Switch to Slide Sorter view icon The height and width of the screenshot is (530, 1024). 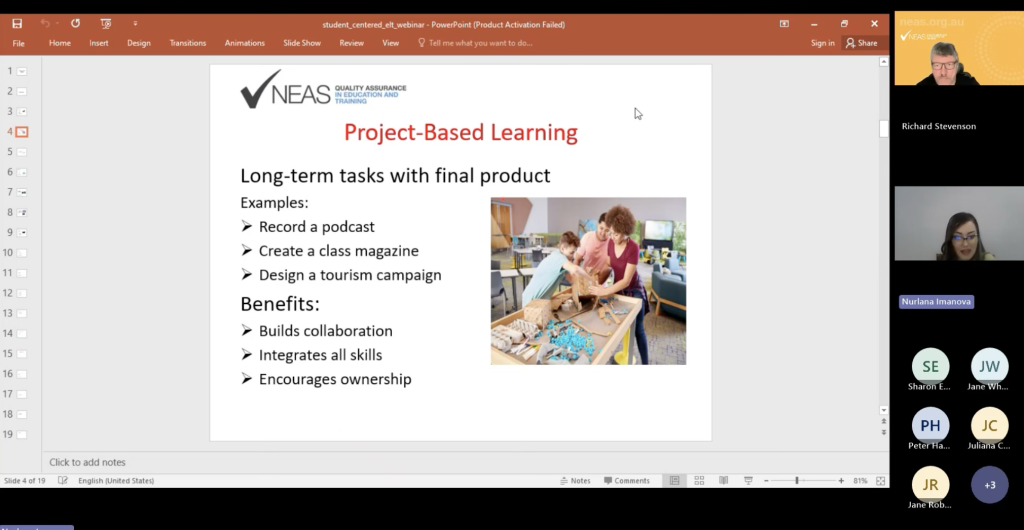[x=699, y=481]
